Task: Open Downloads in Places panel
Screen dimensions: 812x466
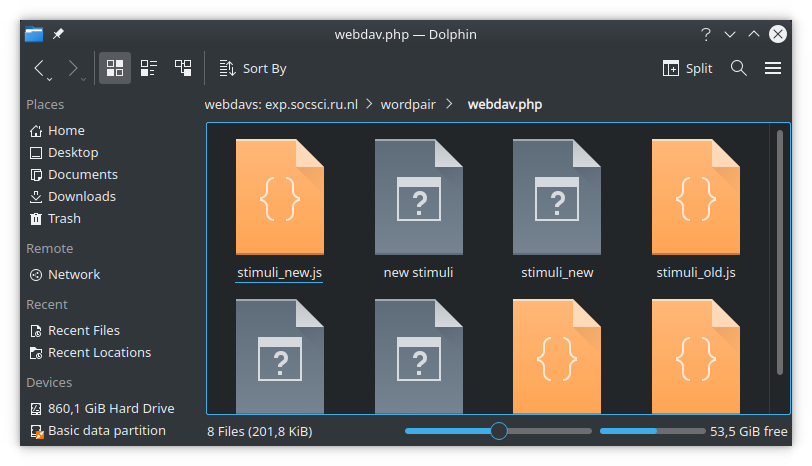Action: pos(81,197)
